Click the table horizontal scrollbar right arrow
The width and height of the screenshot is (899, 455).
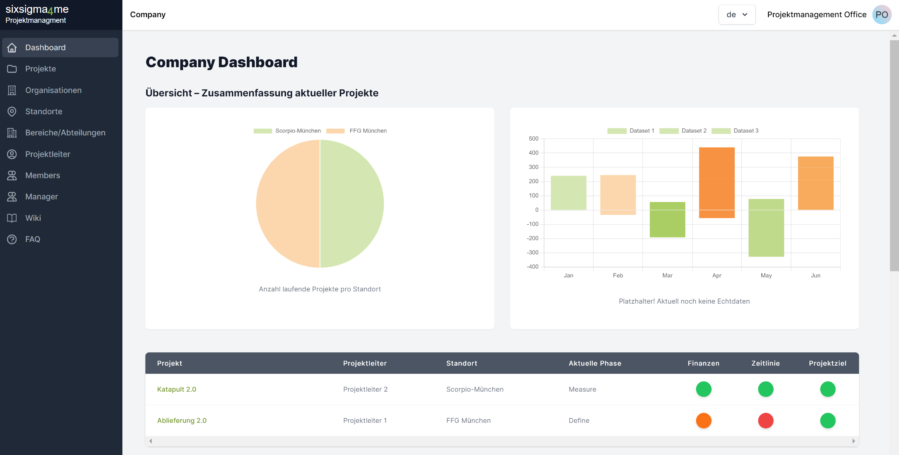(853, 441)
